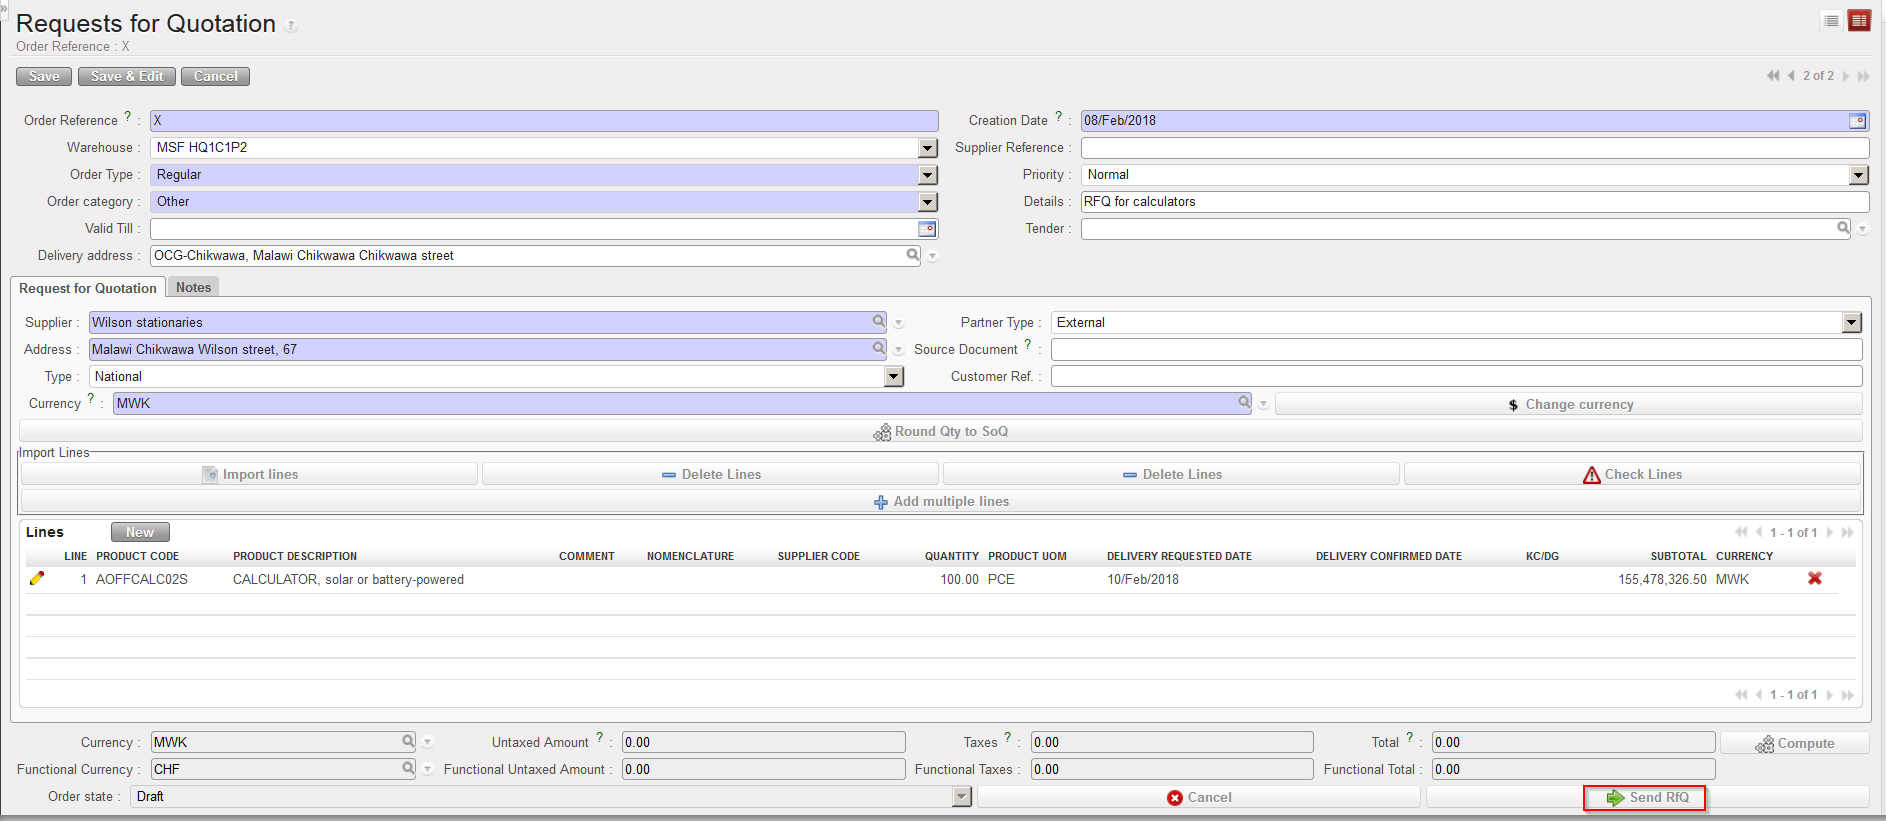The width and height of the screenshot is (1886, 821).
Task: Click the Currency MWK search icon
Action: pos(1244,402)
